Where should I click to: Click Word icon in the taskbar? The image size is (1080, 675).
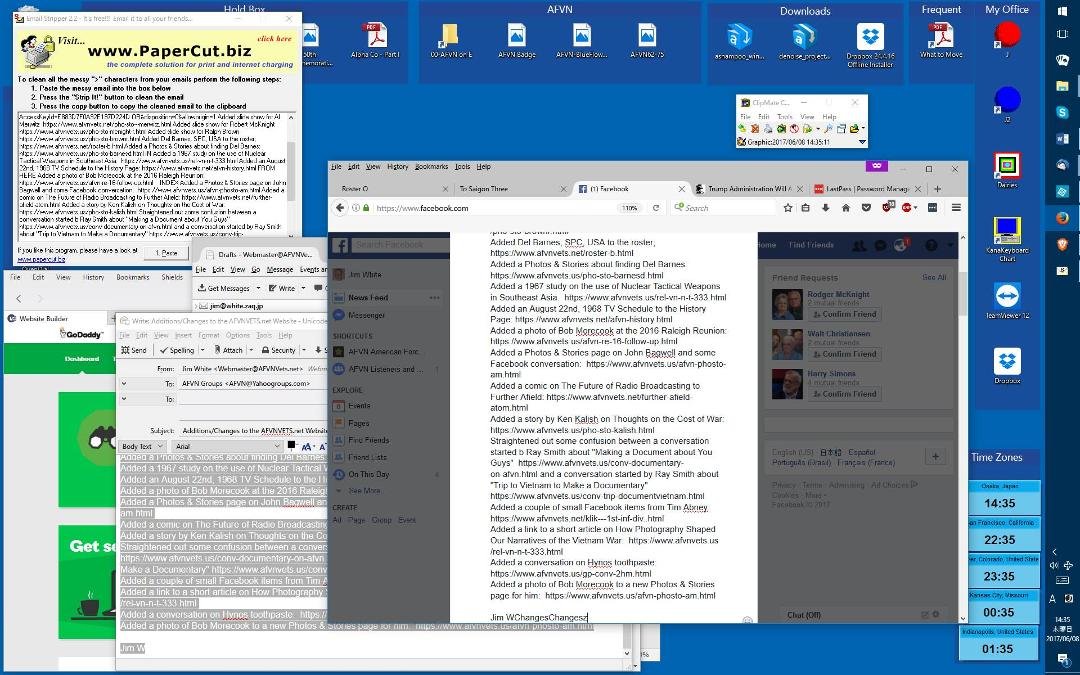pos(1062,138)
